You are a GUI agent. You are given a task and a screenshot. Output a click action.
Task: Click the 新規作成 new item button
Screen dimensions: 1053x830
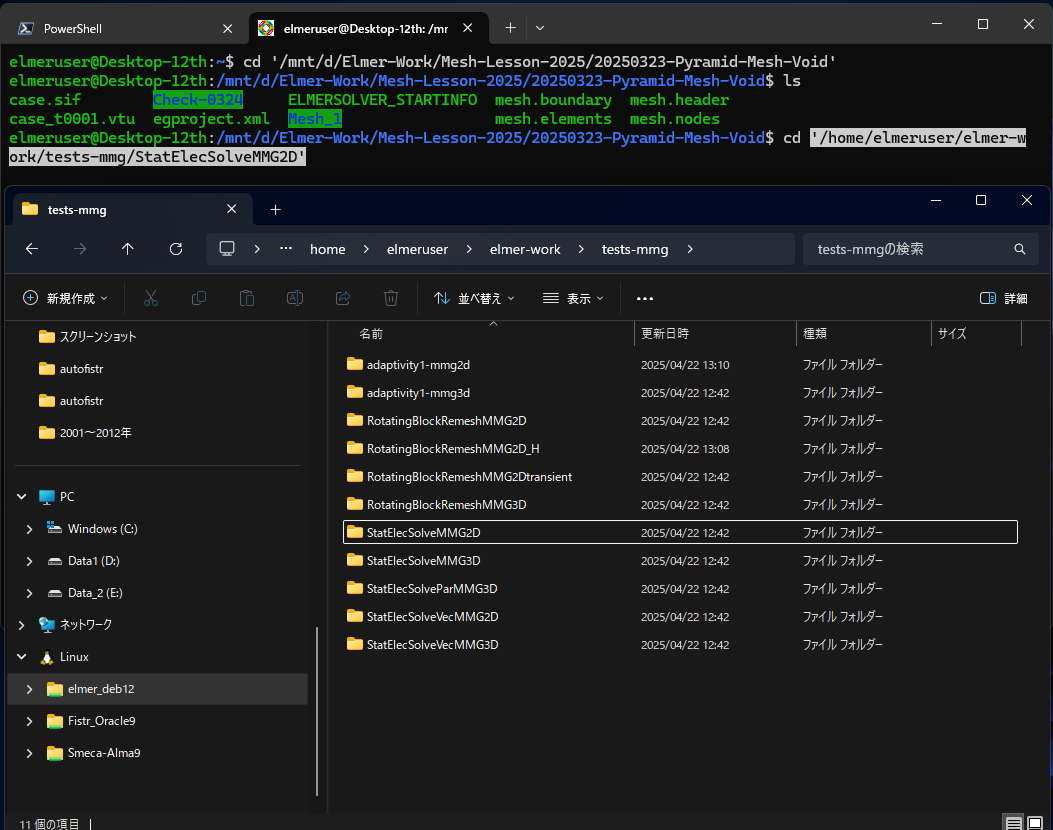pos(64,298)
